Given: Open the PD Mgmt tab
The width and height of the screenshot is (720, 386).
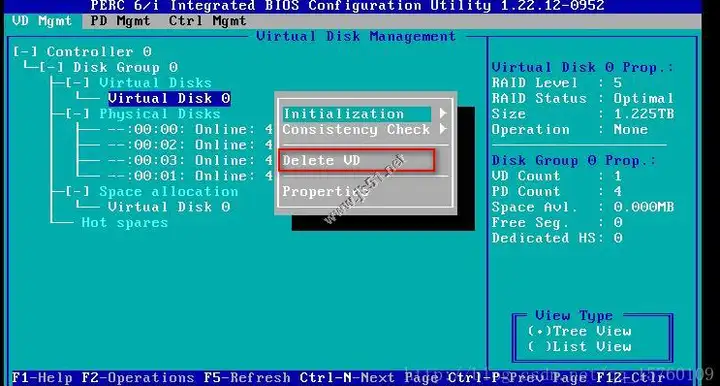Looking at the screenshot, I should pyautogui.click(x=120, y=21).
